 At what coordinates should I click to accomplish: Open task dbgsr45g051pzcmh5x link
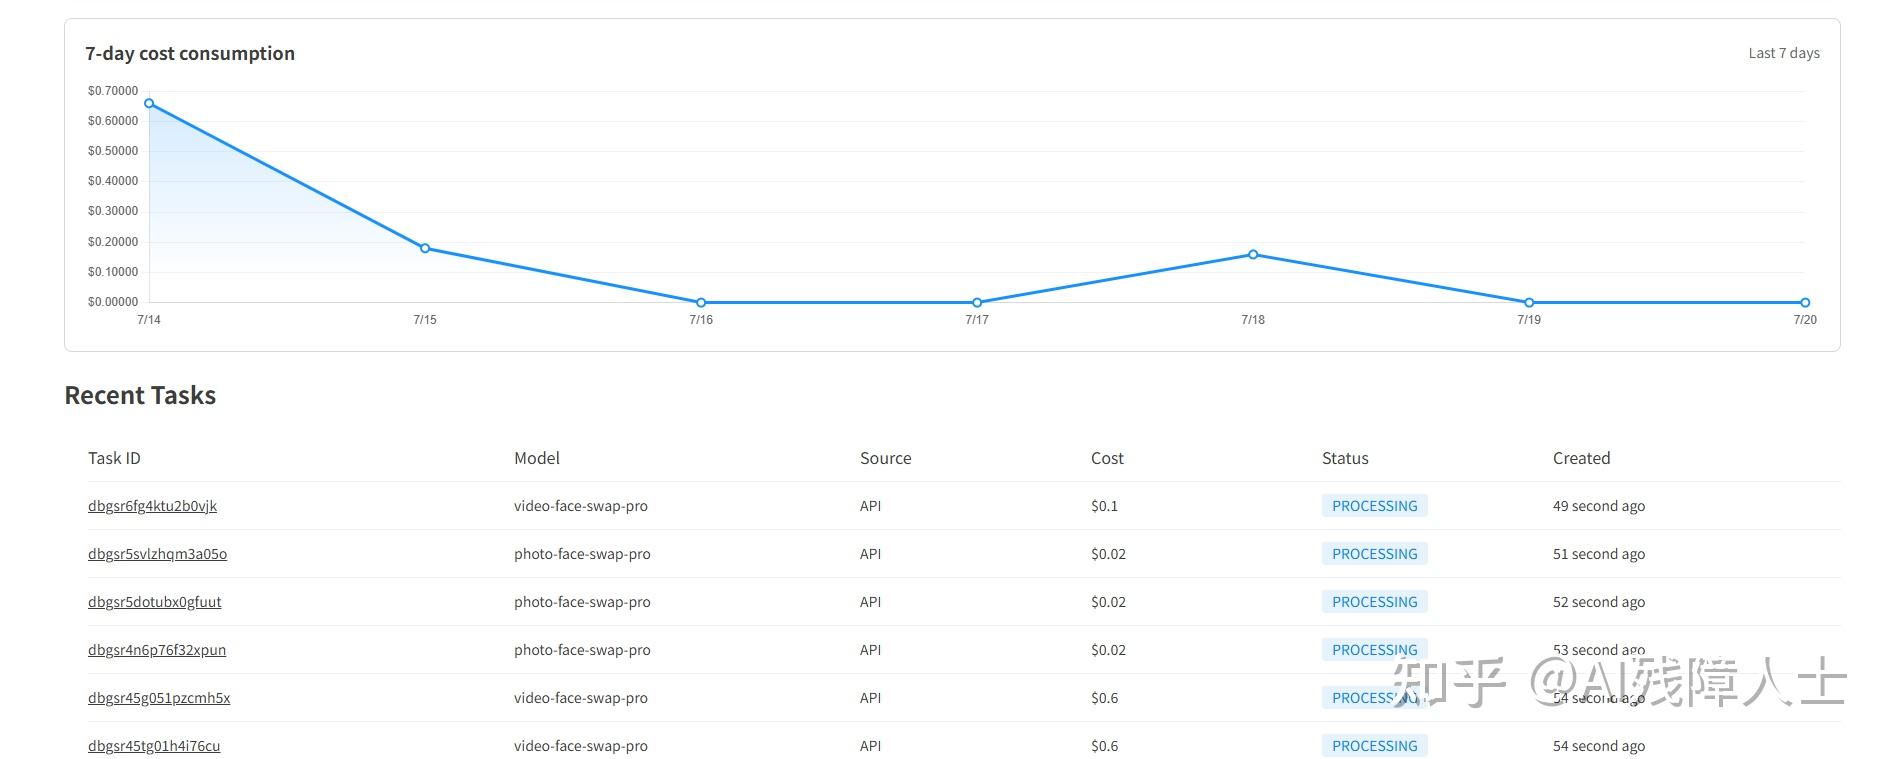tap(159, 698)
